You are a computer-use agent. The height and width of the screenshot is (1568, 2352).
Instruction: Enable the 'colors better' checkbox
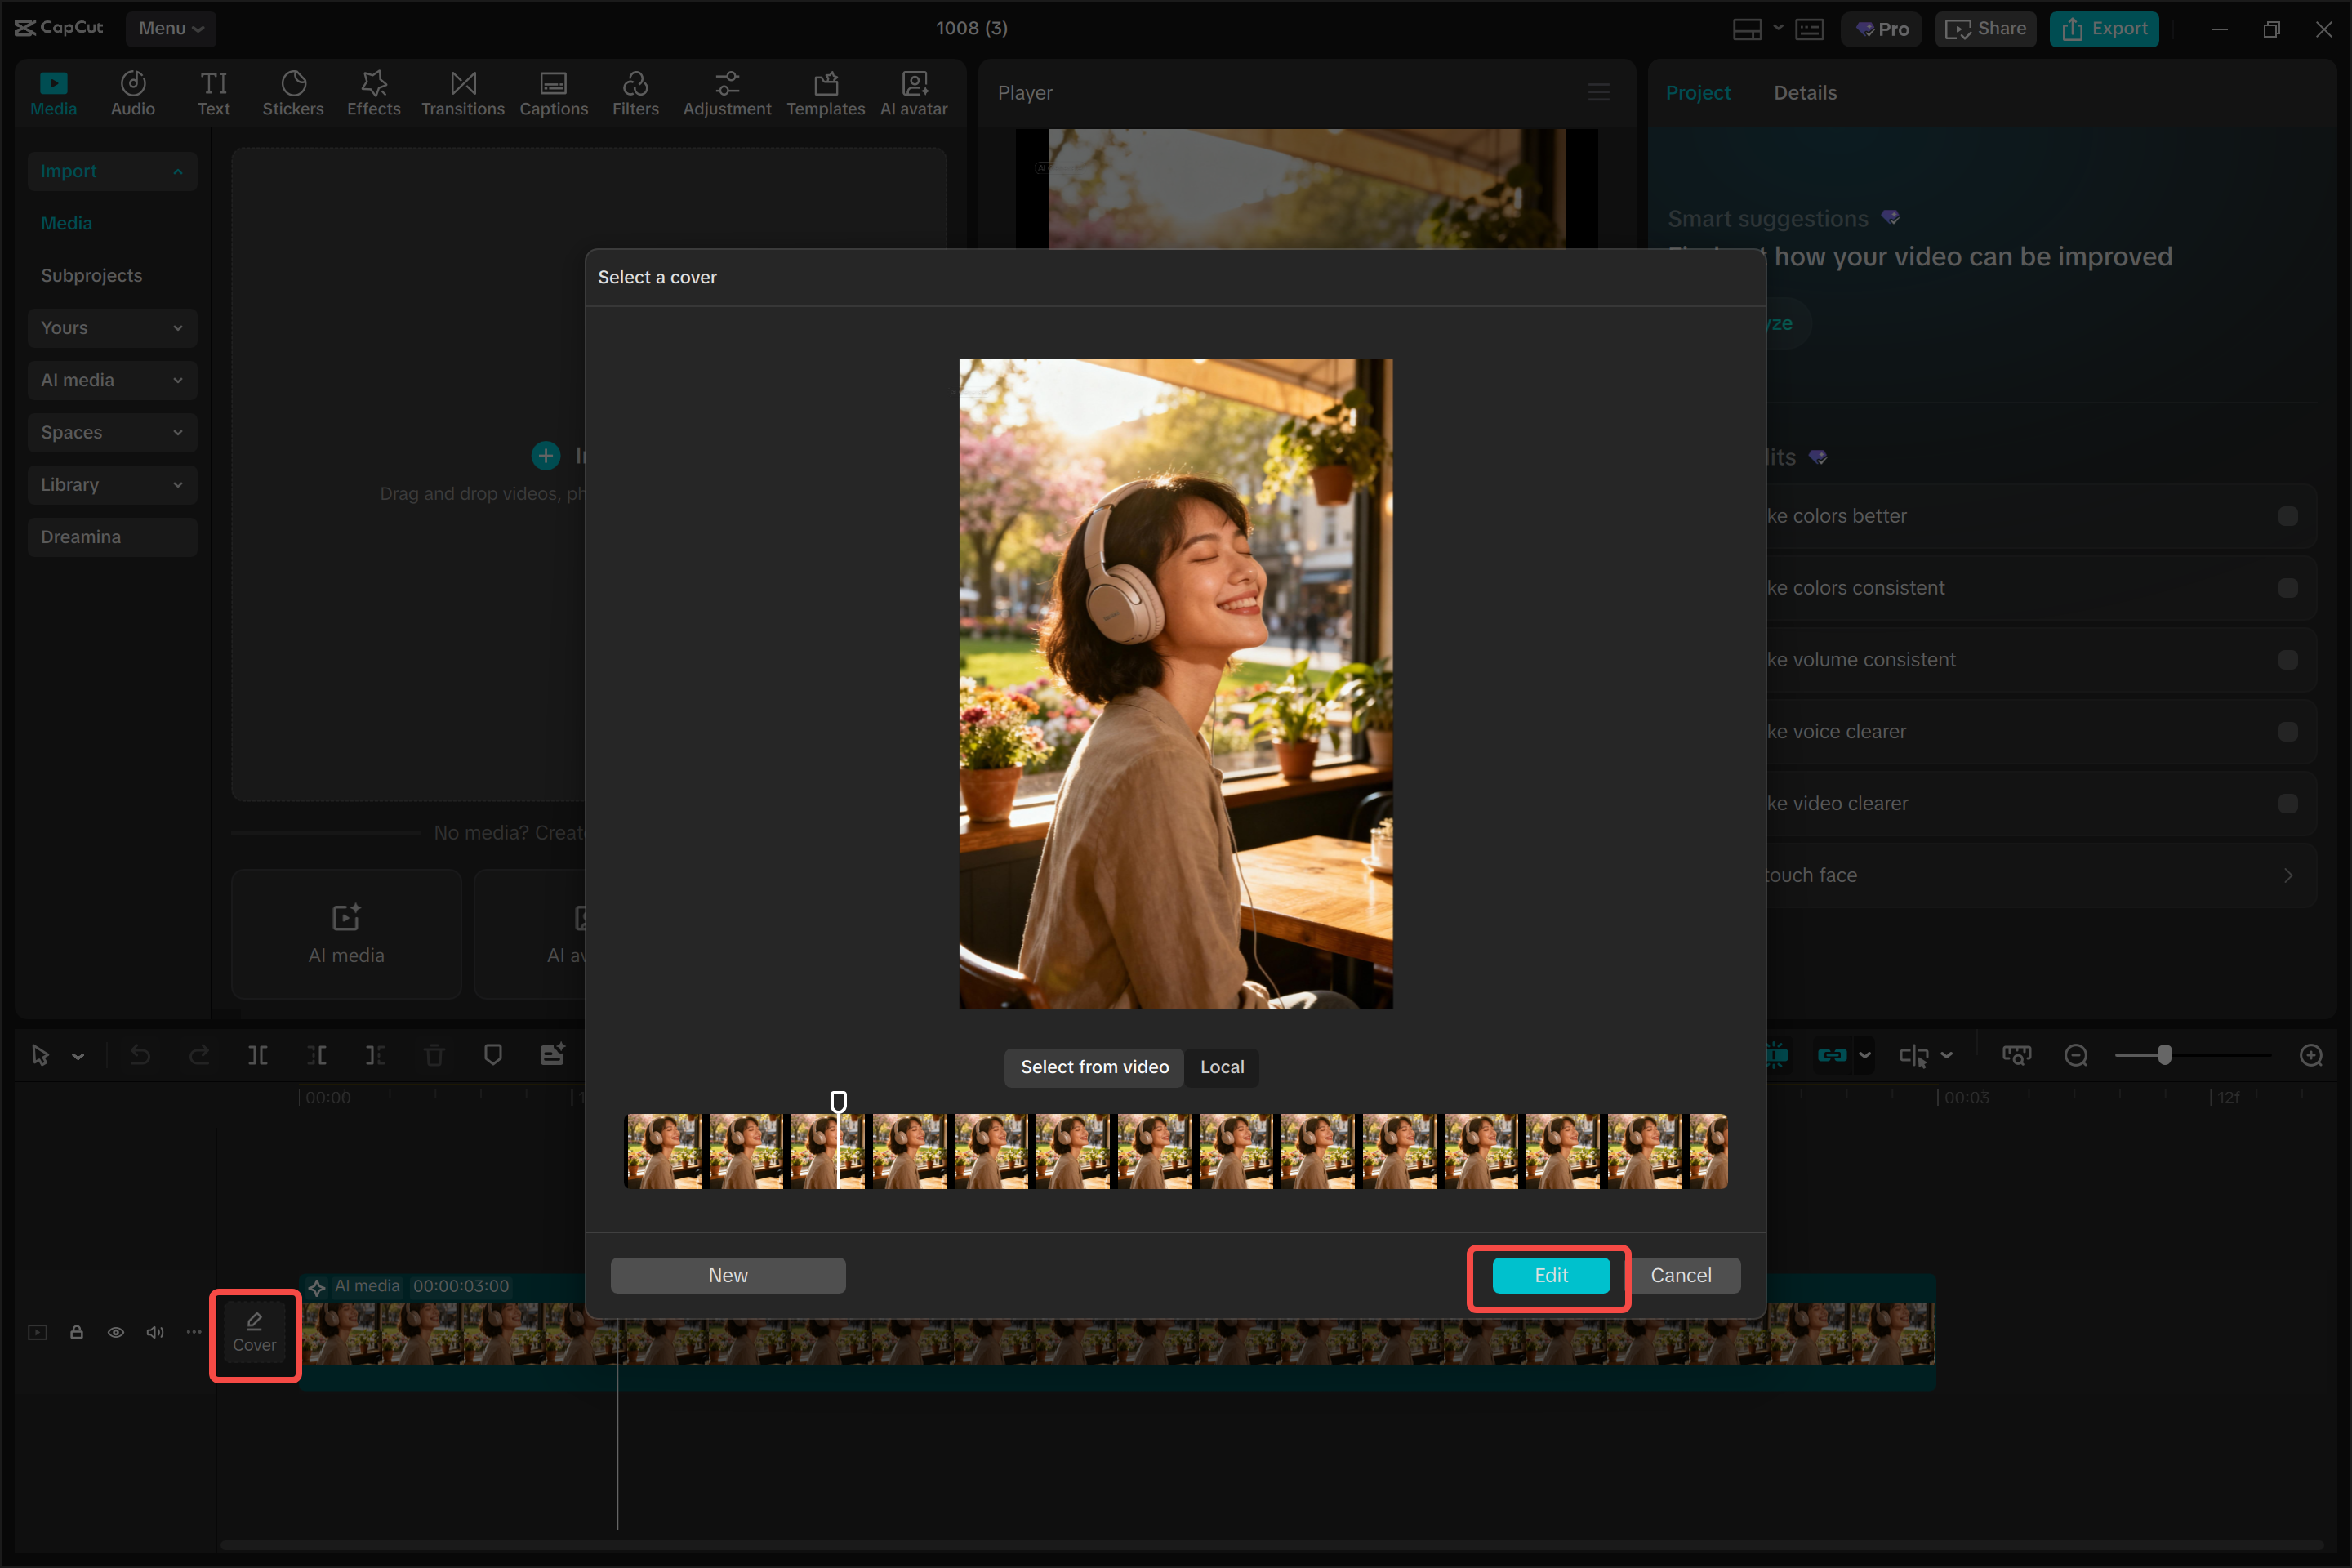pos(2288,516)
